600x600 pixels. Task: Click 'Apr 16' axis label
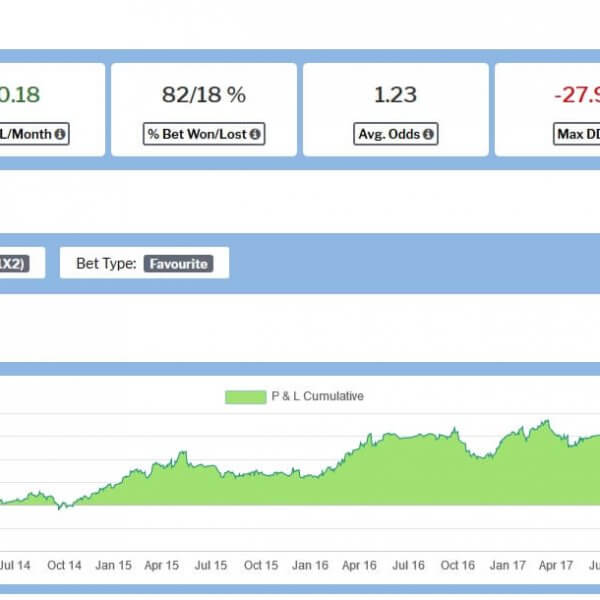359,565
